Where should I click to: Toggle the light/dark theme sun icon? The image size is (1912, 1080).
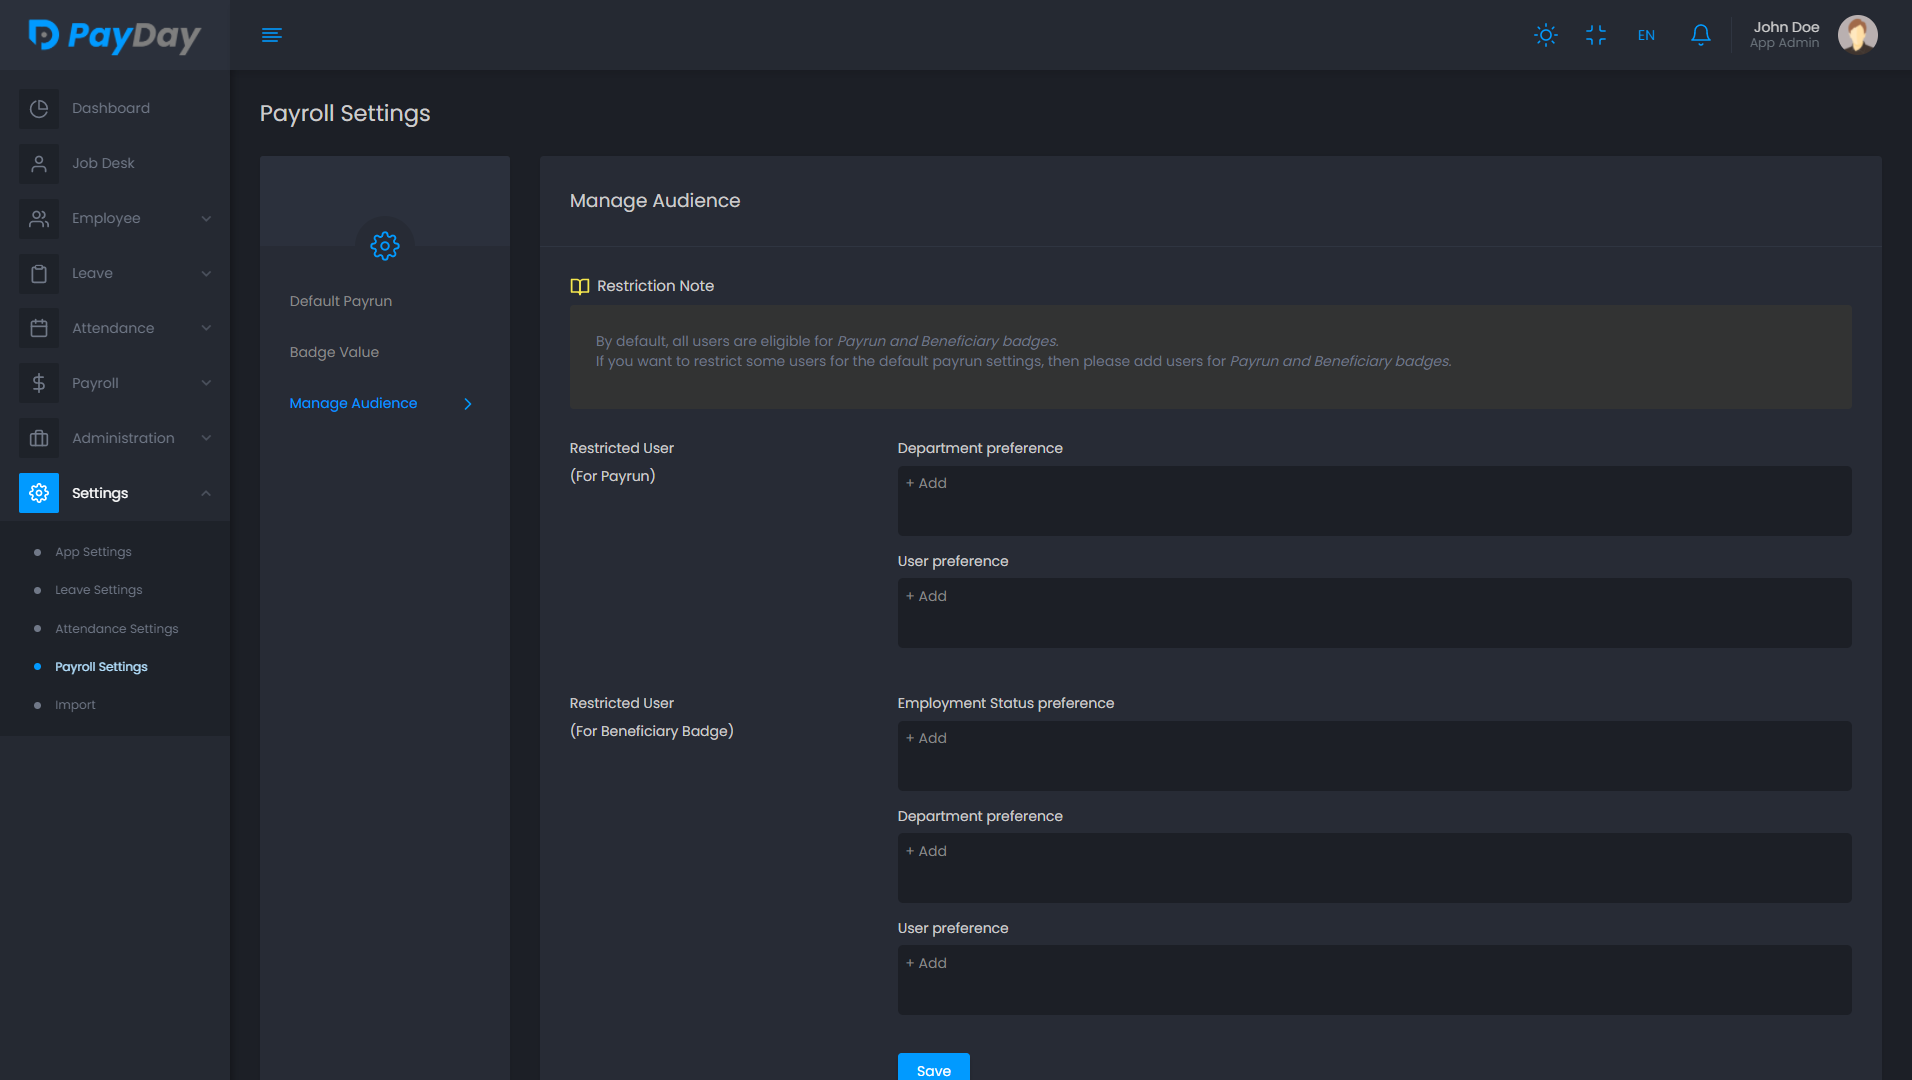1545,35
